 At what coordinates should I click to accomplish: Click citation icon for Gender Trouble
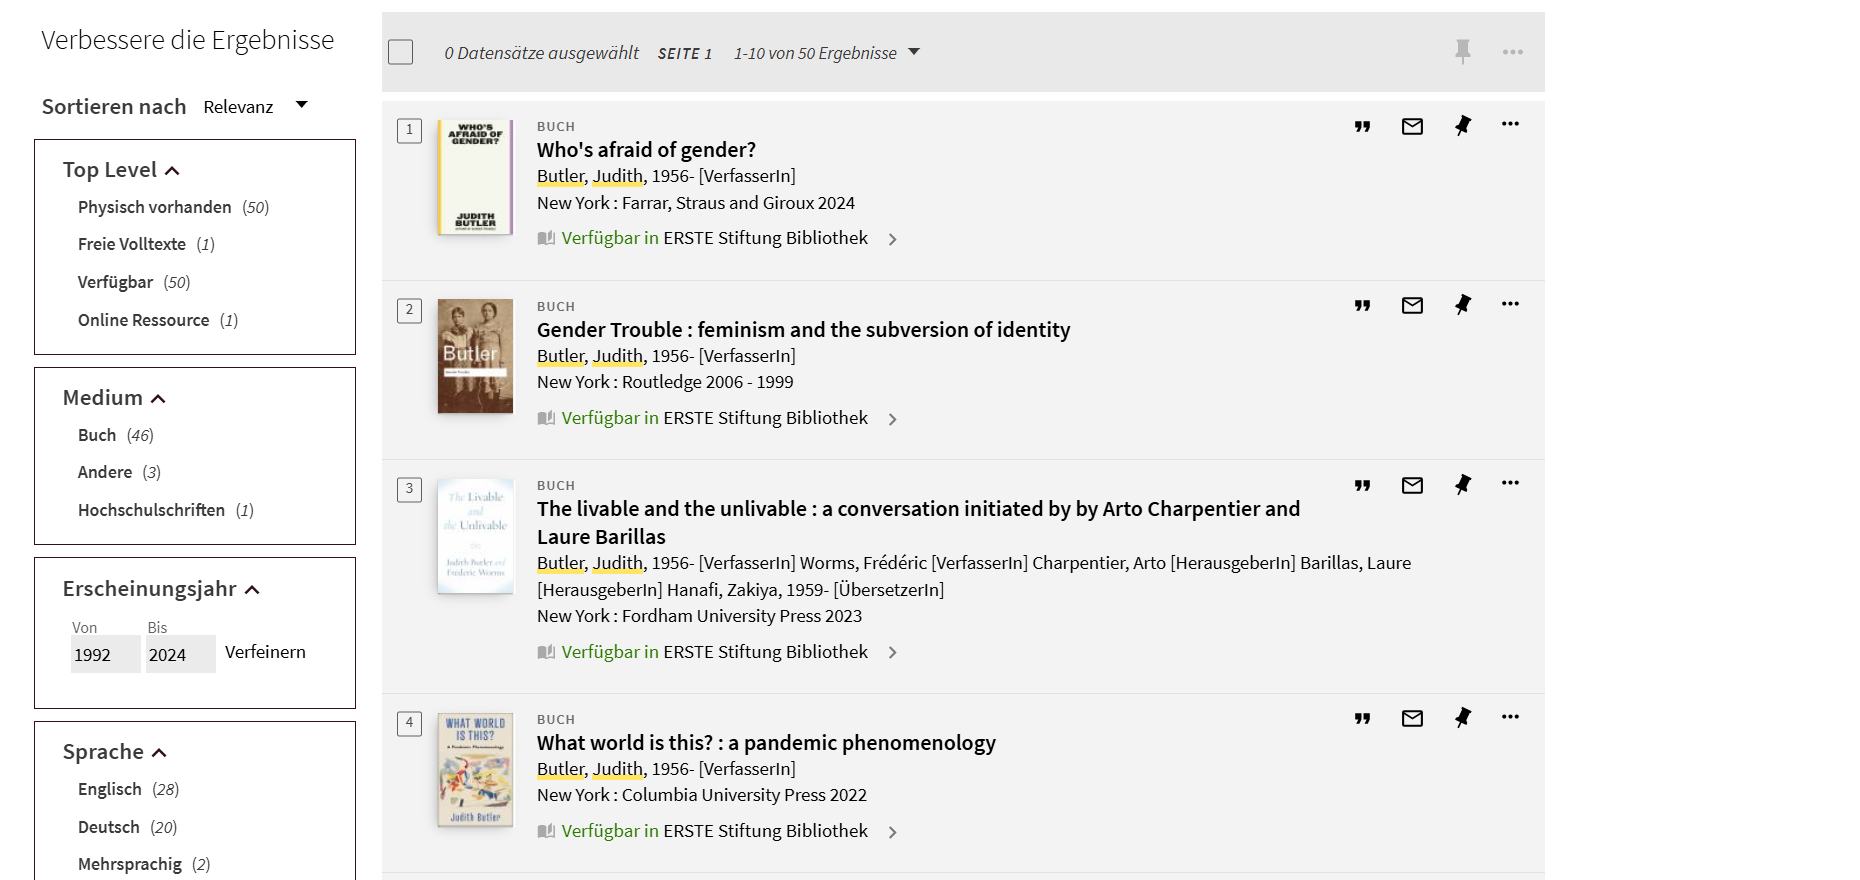click(1362, 305)
